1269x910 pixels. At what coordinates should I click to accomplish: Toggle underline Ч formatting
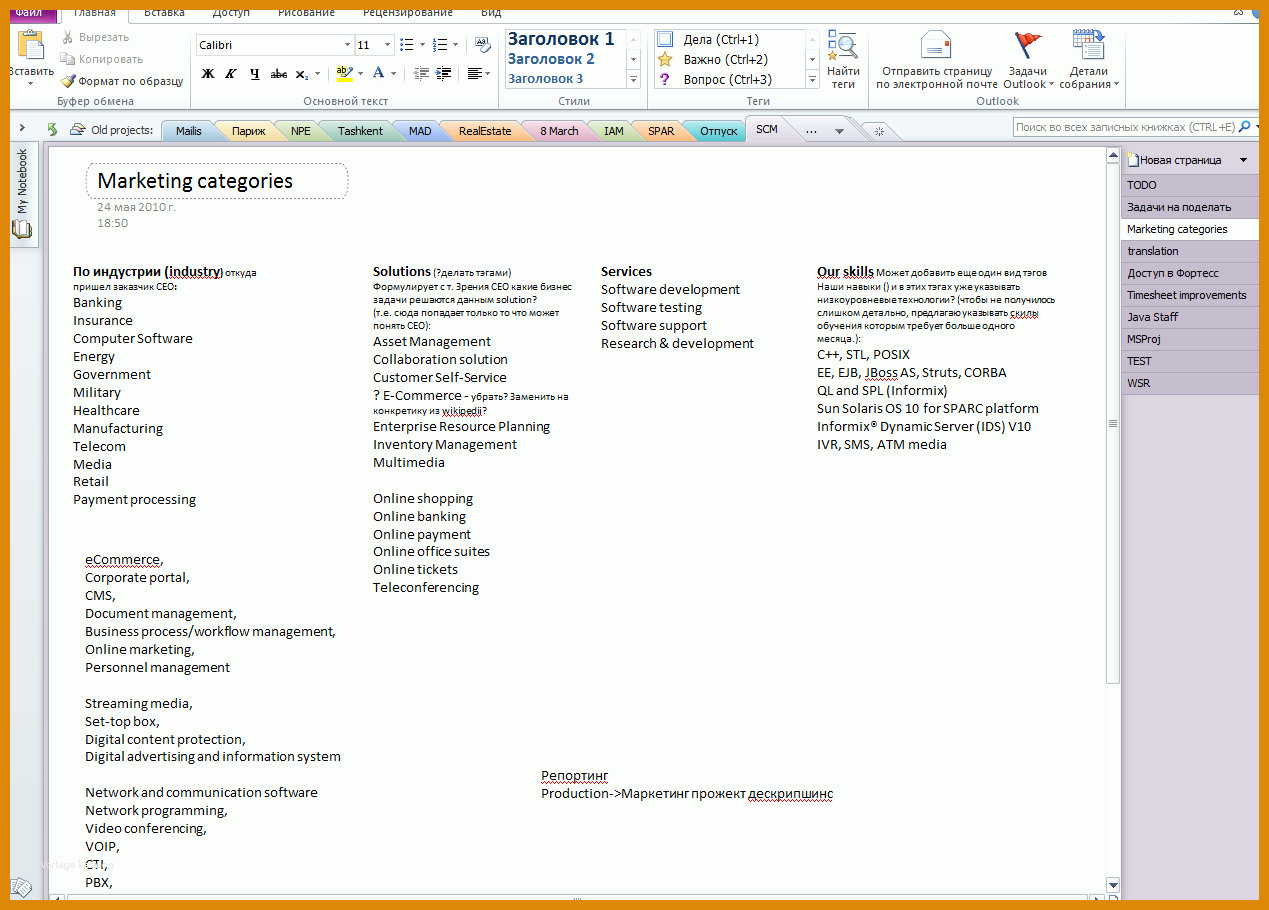point(254,73)
